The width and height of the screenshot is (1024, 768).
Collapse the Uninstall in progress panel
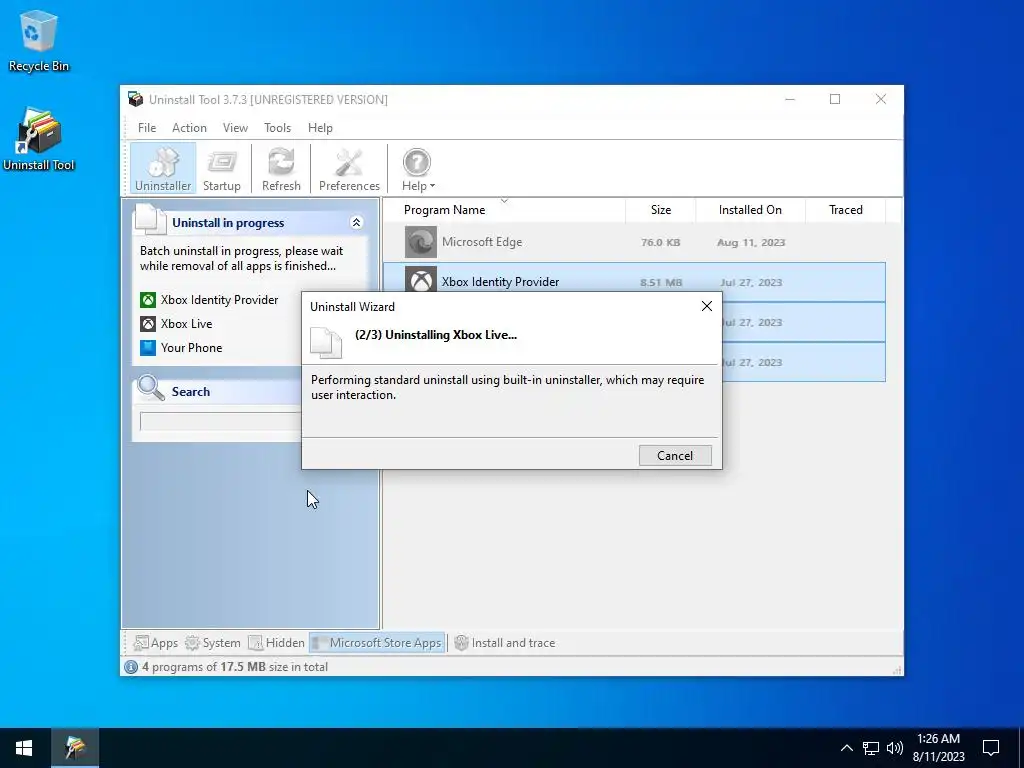click(357, 223)
